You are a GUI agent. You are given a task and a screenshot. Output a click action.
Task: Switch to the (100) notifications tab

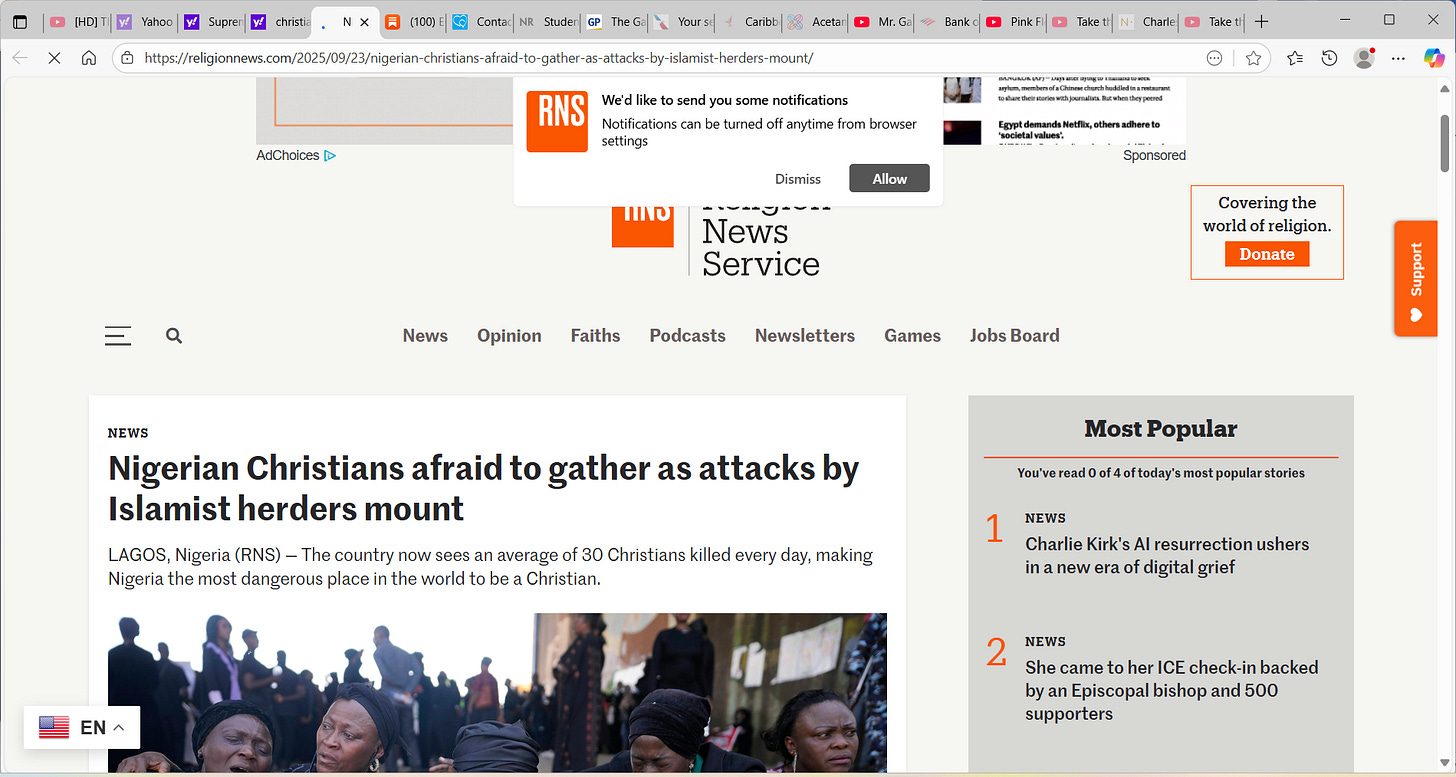click(413, 21)
